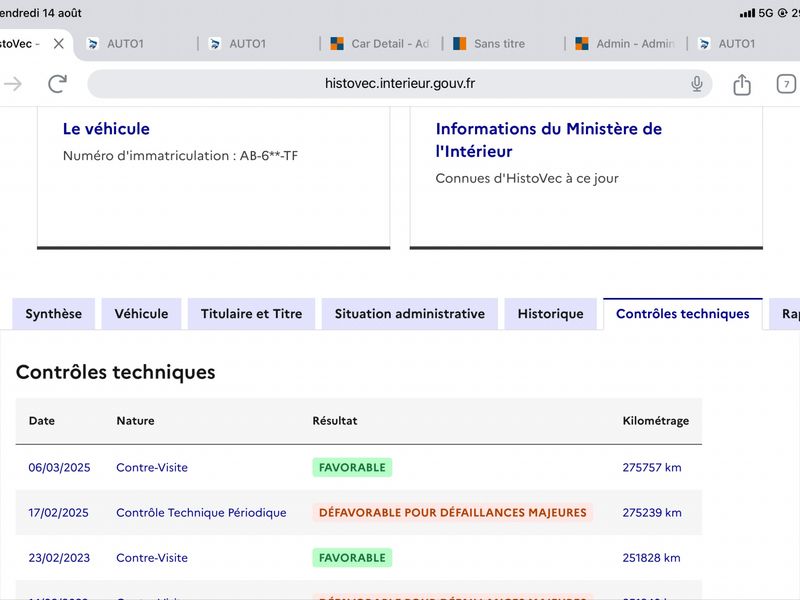Click the Contrôles techniques section heading
Viewport: 800px width, 600px height.
click(x=116, y=372)
